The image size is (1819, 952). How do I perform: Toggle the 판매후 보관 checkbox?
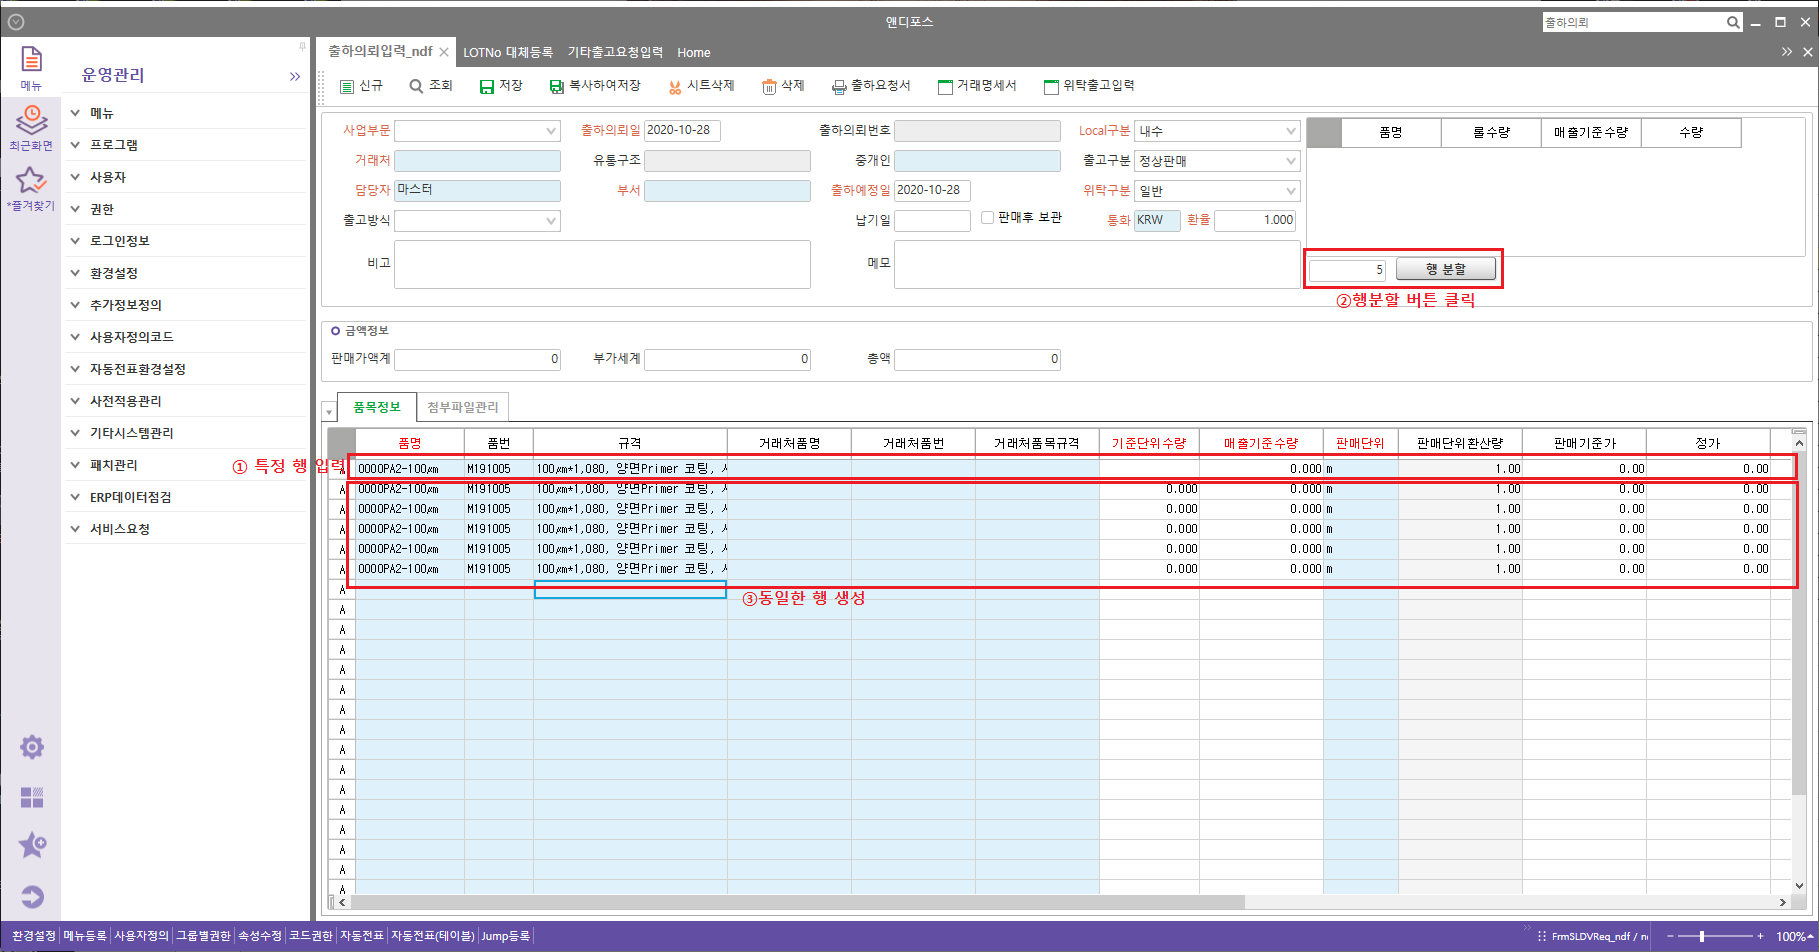point(987,217)
